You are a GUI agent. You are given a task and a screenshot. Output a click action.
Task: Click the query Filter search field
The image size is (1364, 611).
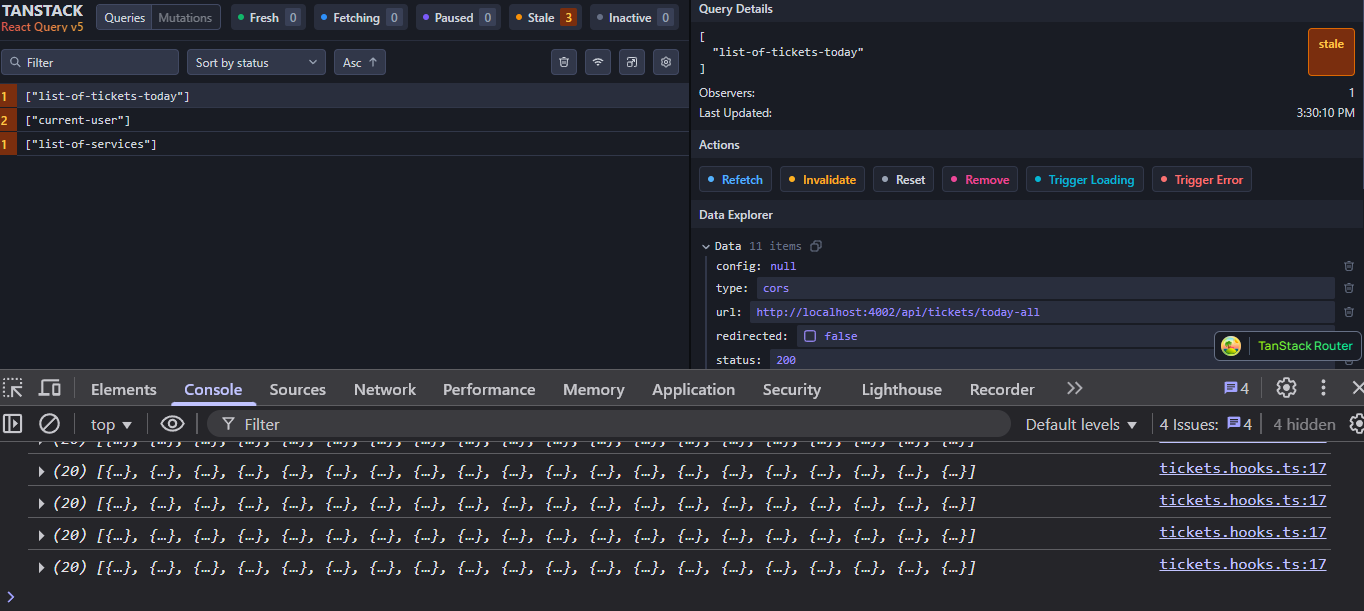[90, 62]
